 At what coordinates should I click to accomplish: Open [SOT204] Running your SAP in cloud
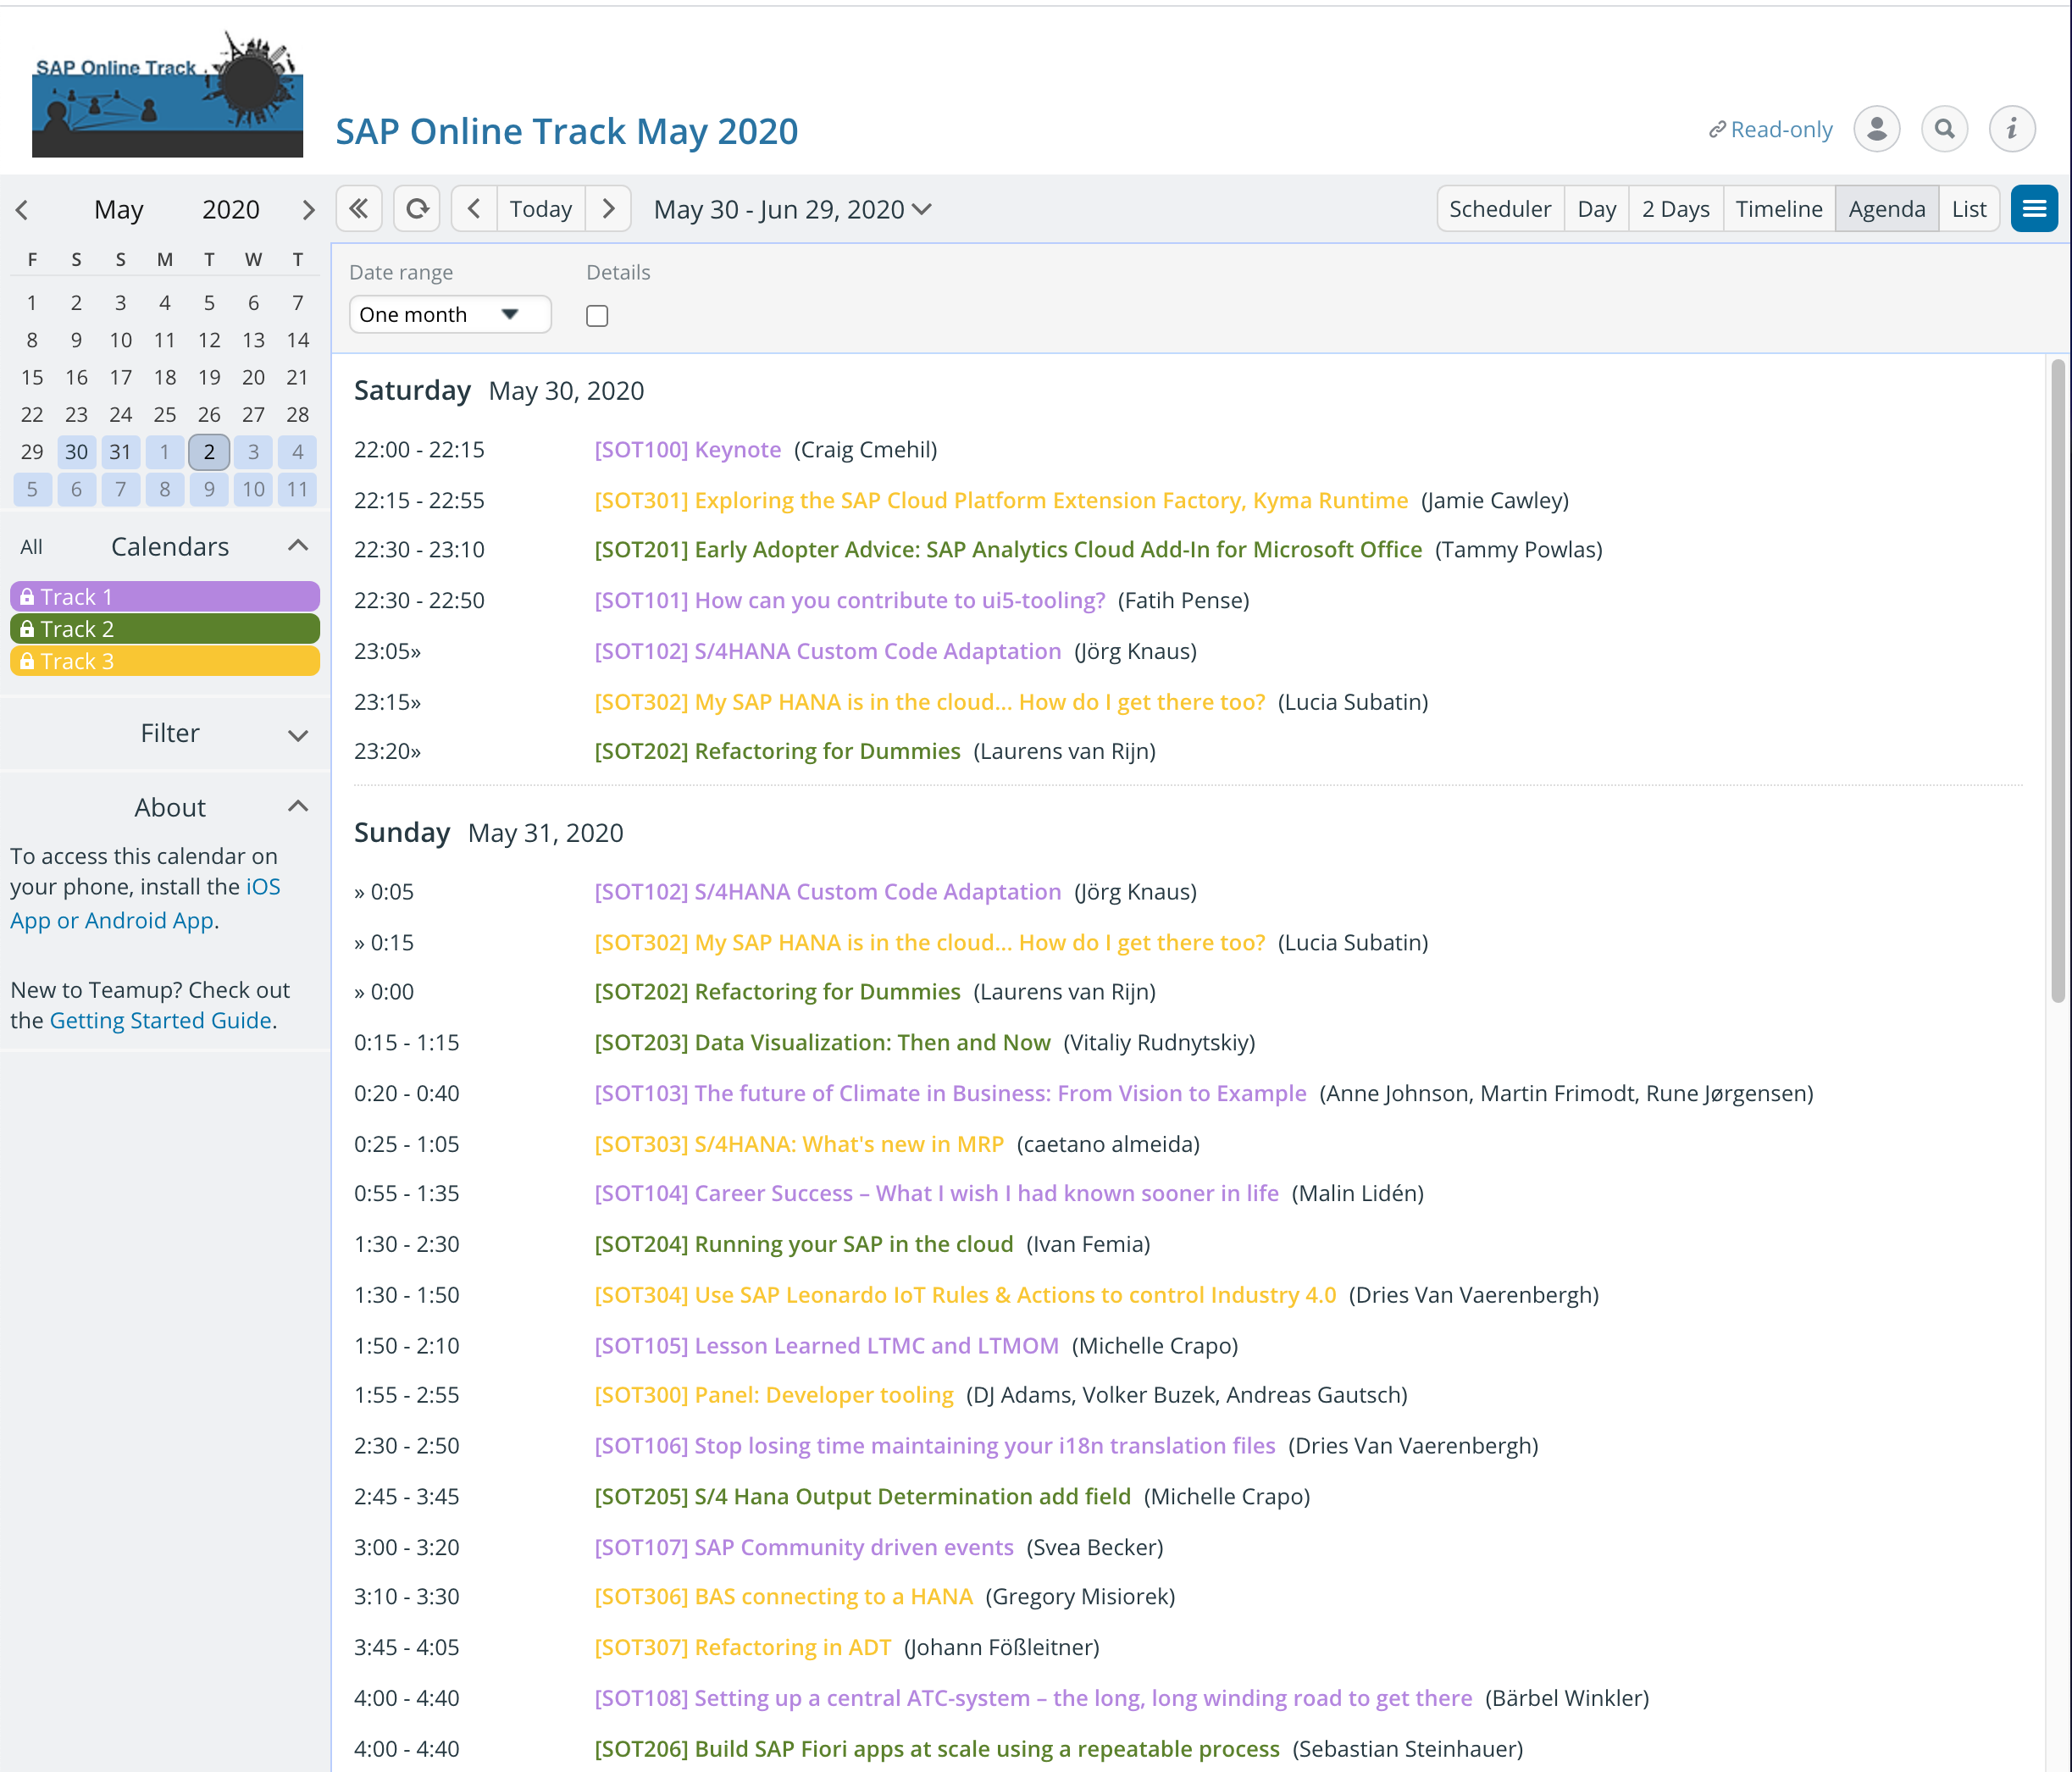click(804, 1244)
